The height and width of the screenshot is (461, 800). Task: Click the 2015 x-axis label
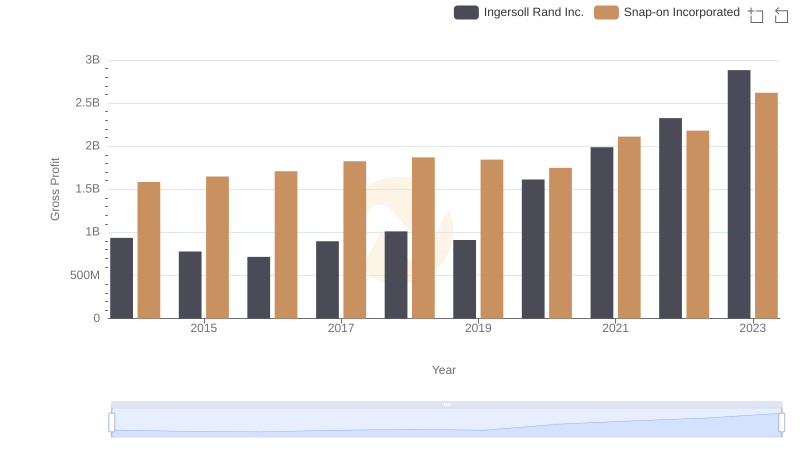(204, 328)
